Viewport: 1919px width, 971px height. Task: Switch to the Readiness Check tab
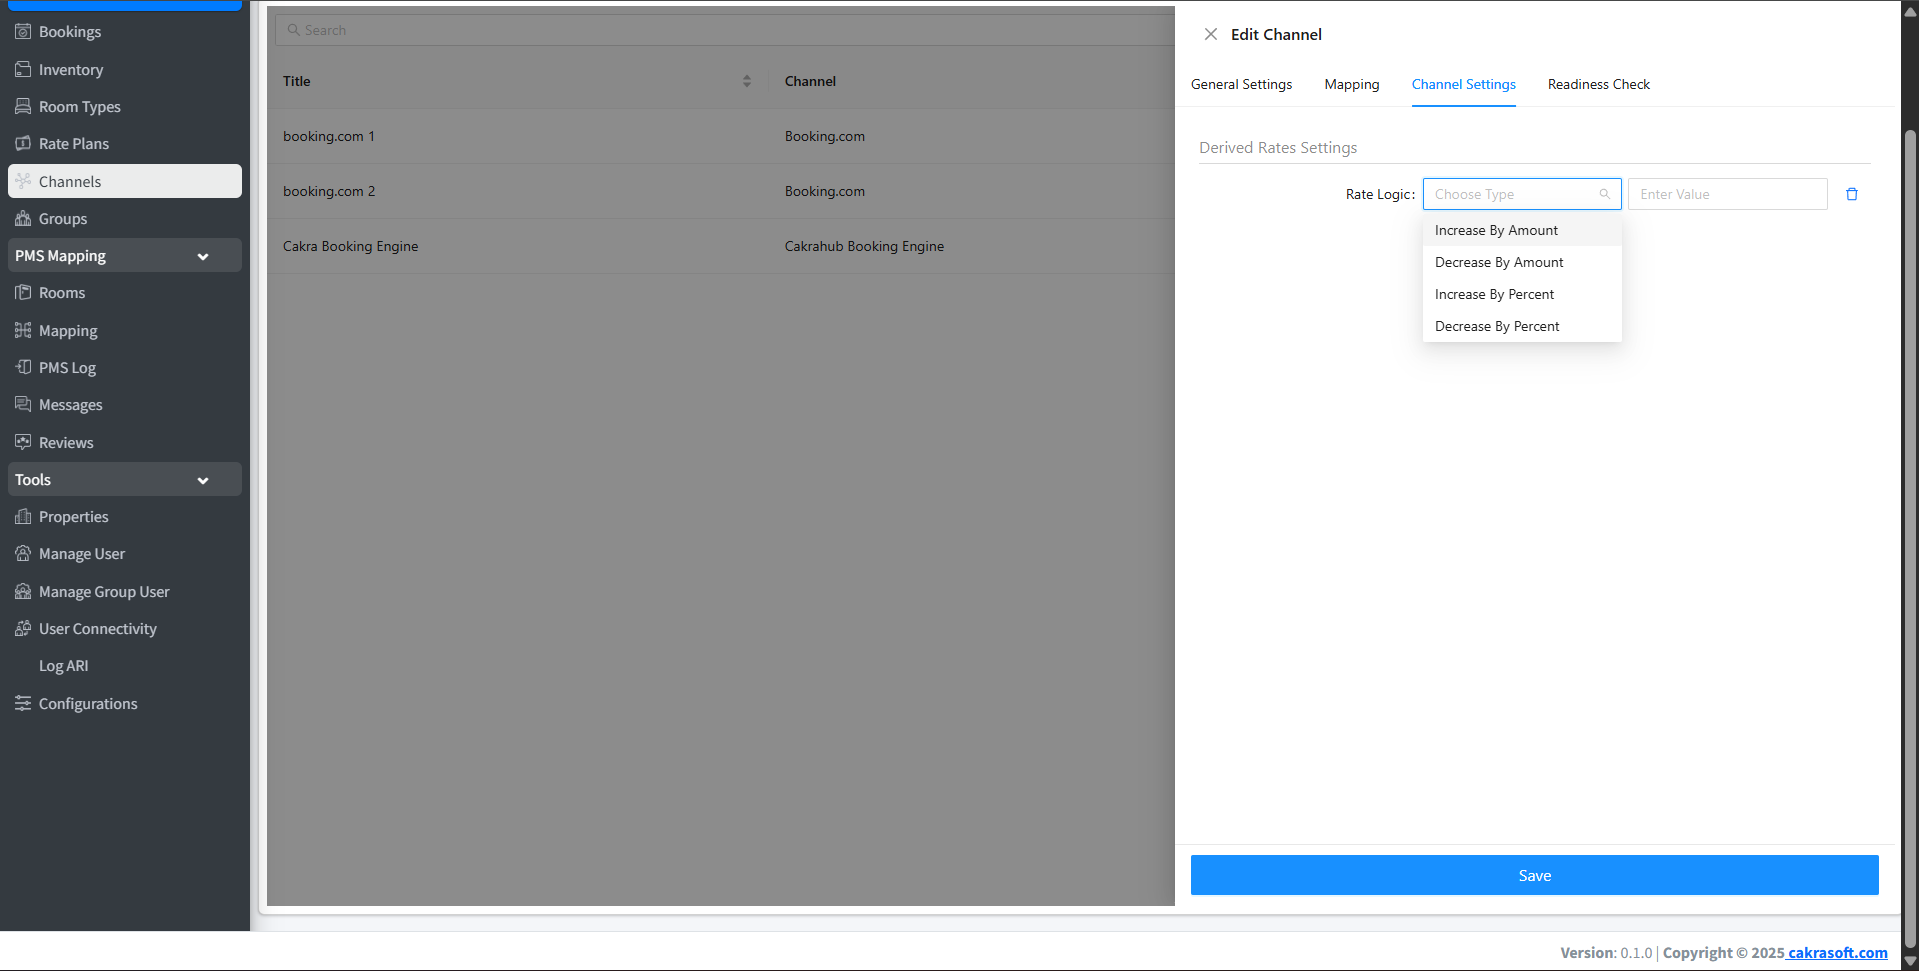(1598, 84)
